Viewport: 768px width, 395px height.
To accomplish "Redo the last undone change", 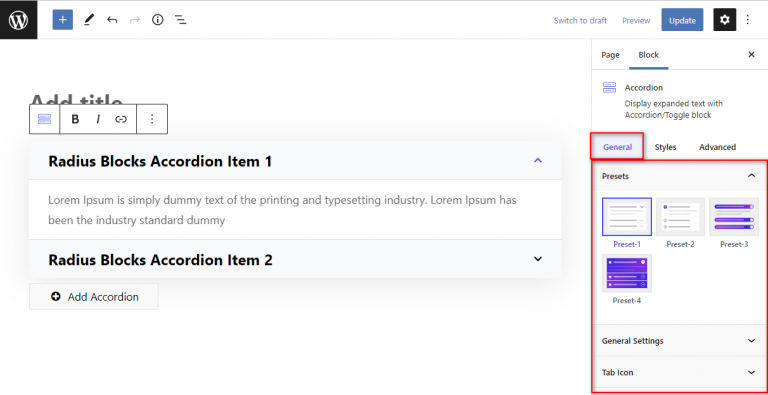I will coord(135,20).
